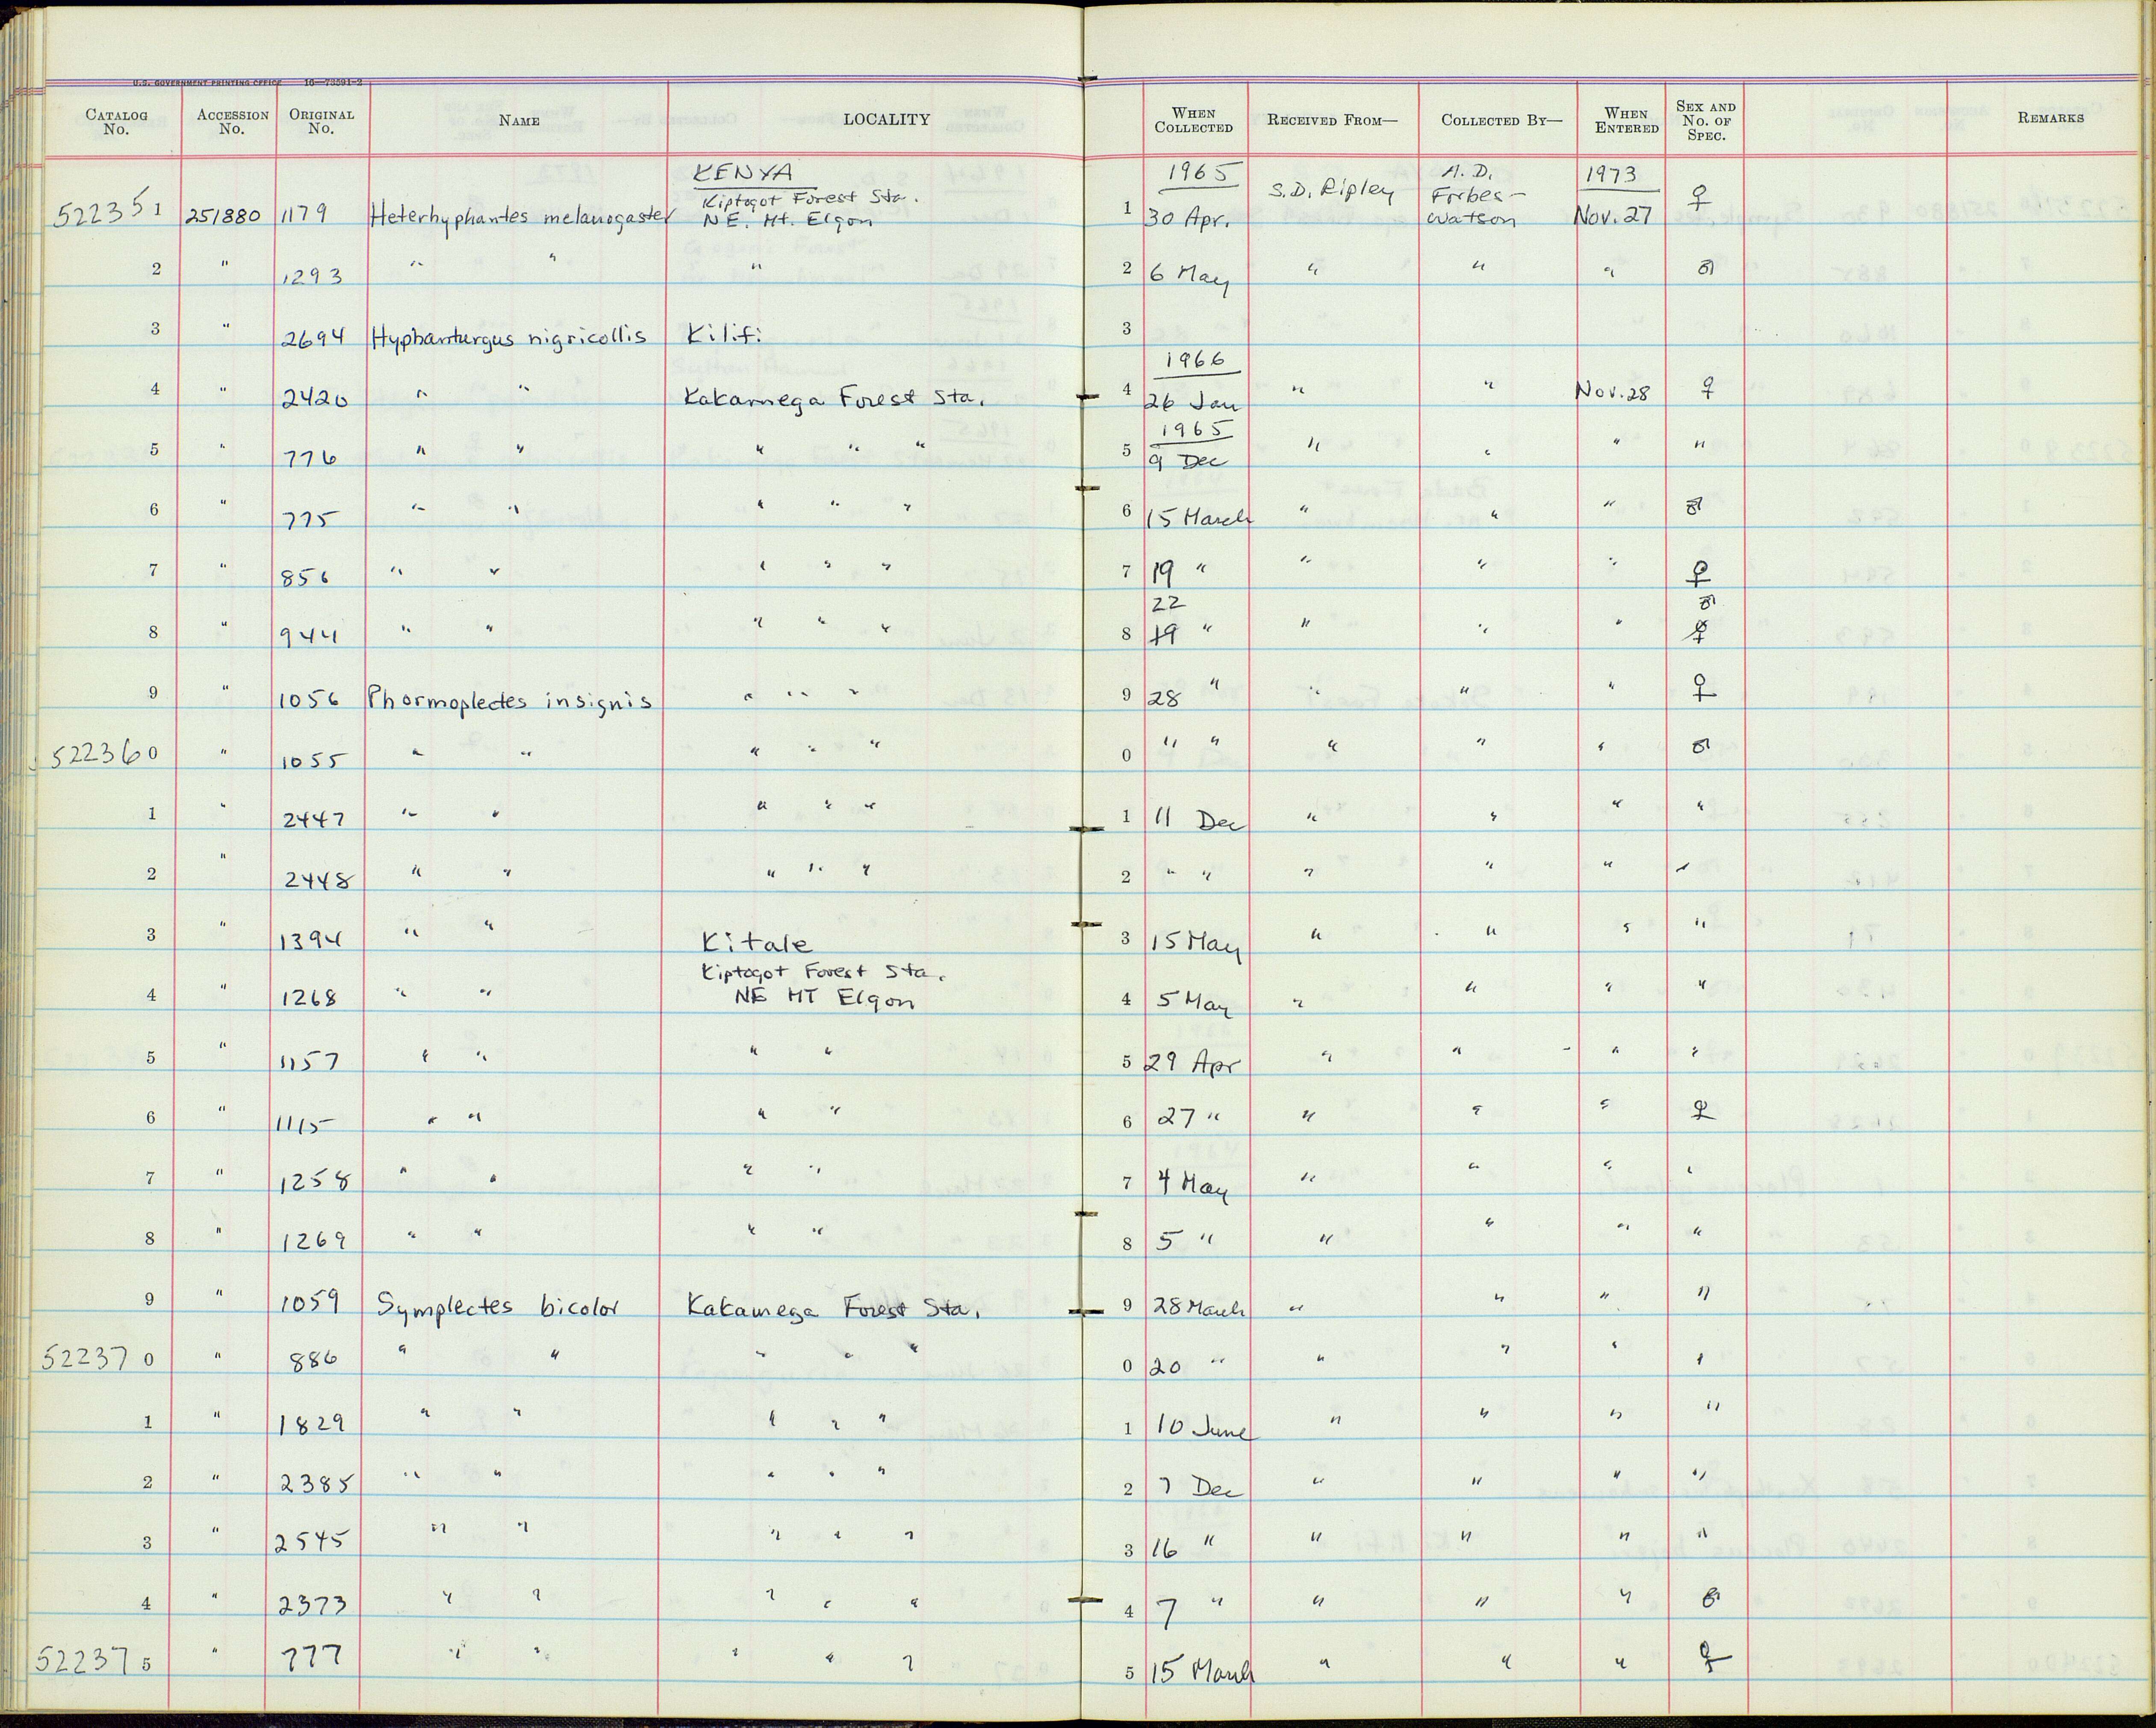Viewport: 2156px width, 1728px height.
Task: Click the 'Catalog No.' column header
Action: tap(116, 121)
